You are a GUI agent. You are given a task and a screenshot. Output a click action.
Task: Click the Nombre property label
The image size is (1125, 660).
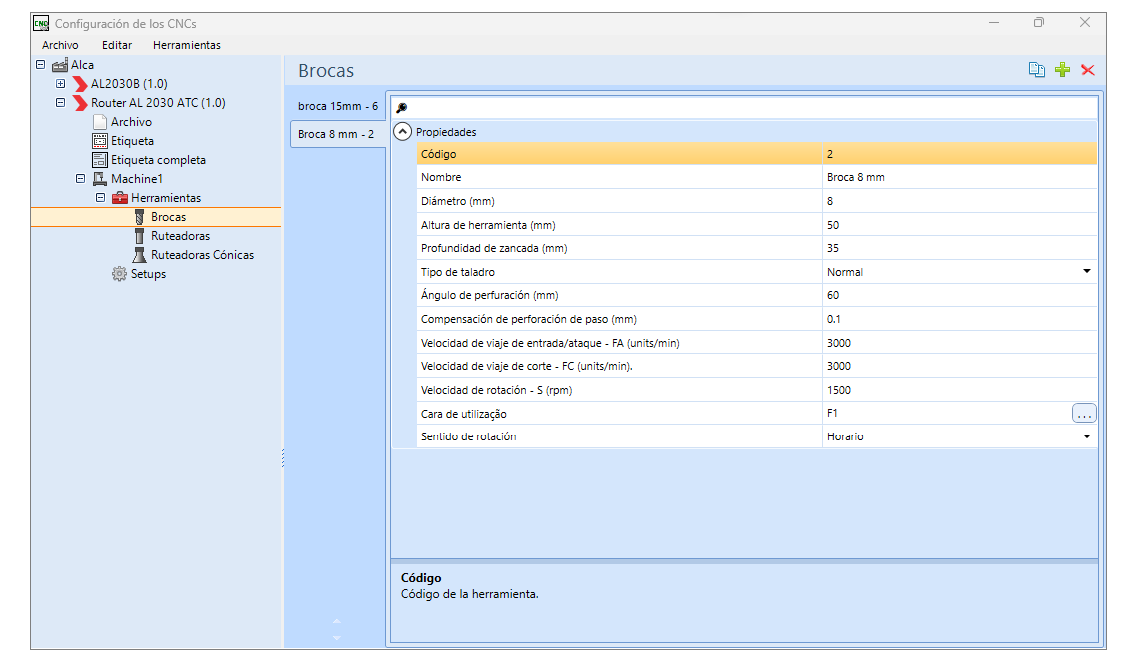(x=441, y=177)
